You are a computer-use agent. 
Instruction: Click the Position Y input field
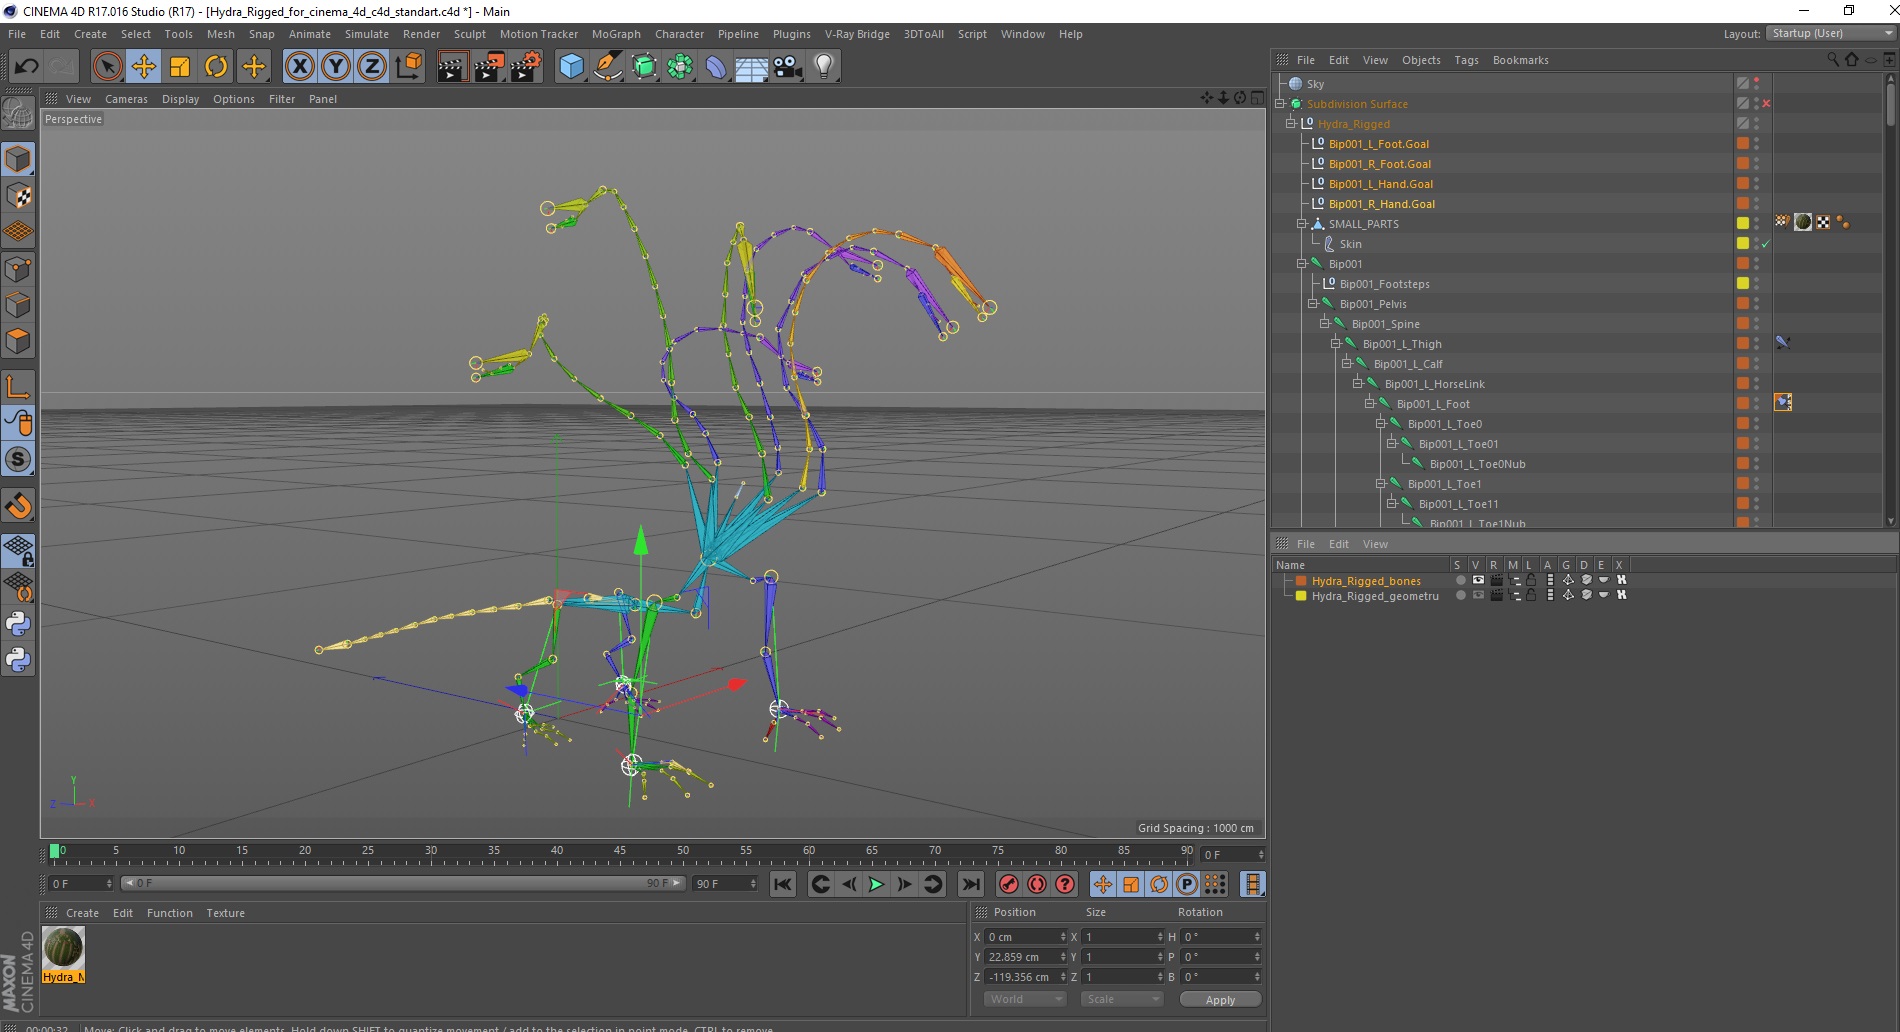coord(1026,957)
